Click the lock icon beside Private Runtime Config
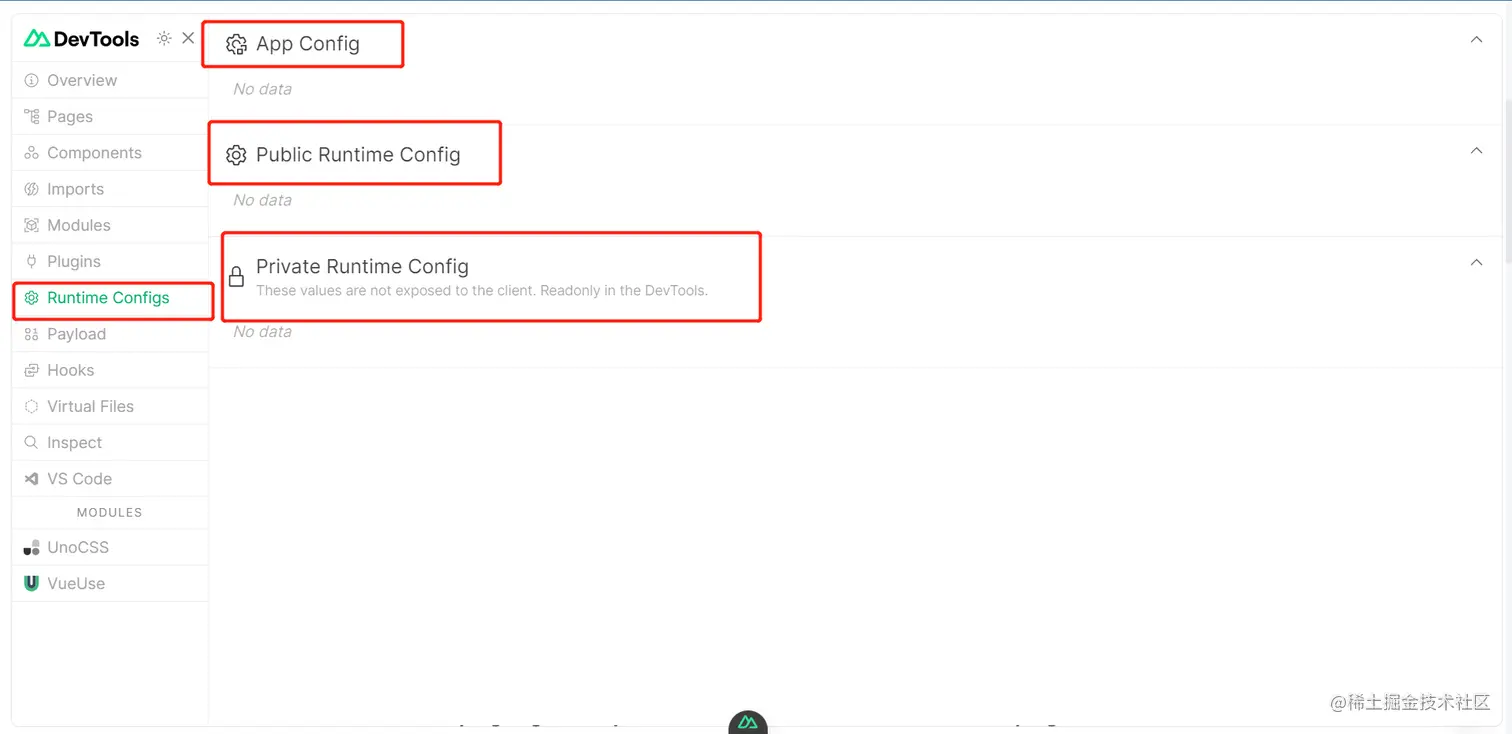 (x=236, y=276)
